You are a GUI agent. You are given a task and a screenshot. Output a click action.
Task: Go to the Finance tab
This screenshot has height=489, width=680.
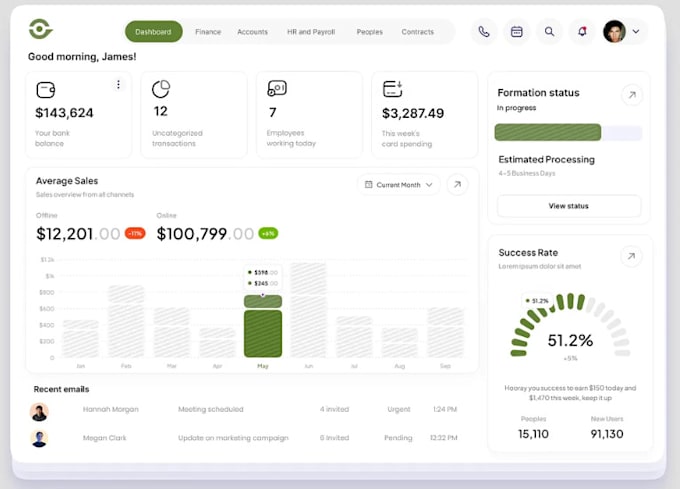(208, 32)
